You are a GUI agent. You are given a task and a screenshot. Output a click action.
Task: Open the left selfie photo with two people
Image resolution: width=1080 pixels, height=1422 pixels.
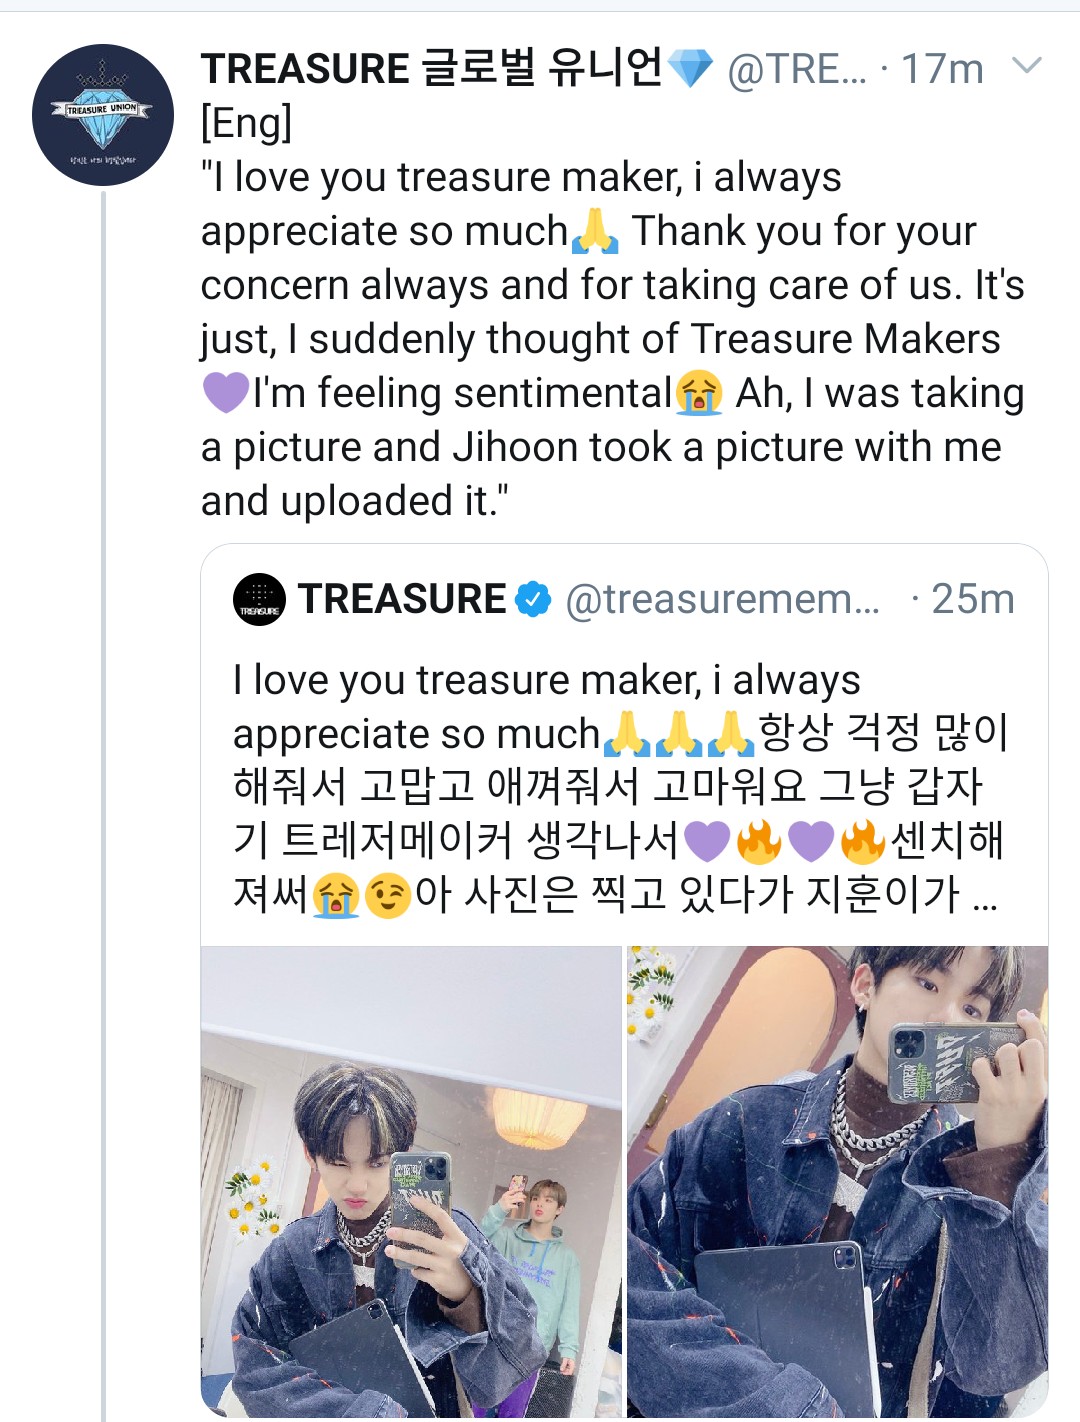point(411,1181)
